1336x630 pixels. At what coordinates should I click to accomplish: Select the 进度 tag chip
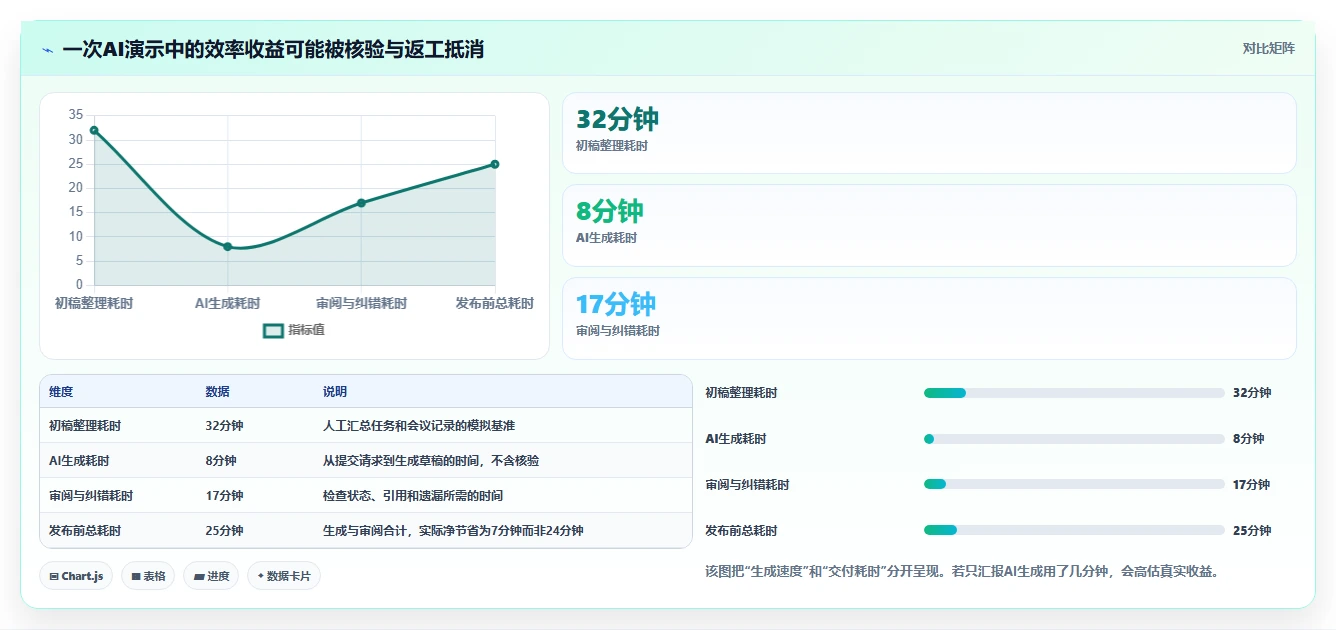pyautogui.click(x=211, y=576)
